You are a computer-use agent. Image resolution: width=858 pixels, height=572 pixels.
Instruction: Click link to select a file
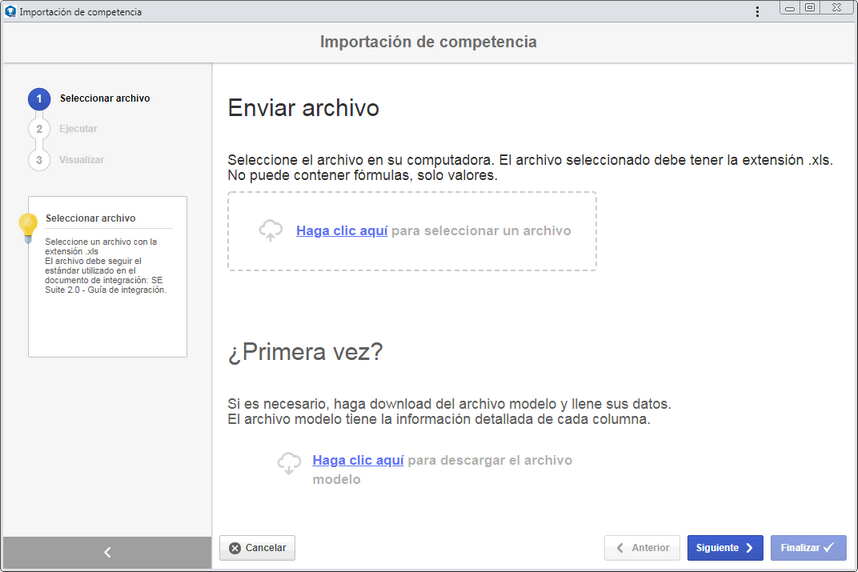click(341, 231)
